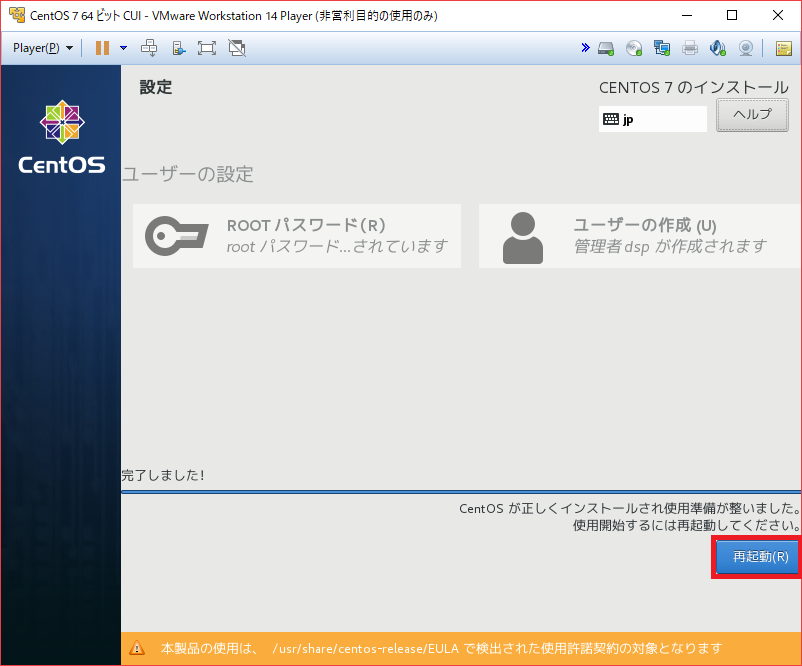Maximize the VMware Player window
This screenshot has height=666, width=802.
pos(732,15)
